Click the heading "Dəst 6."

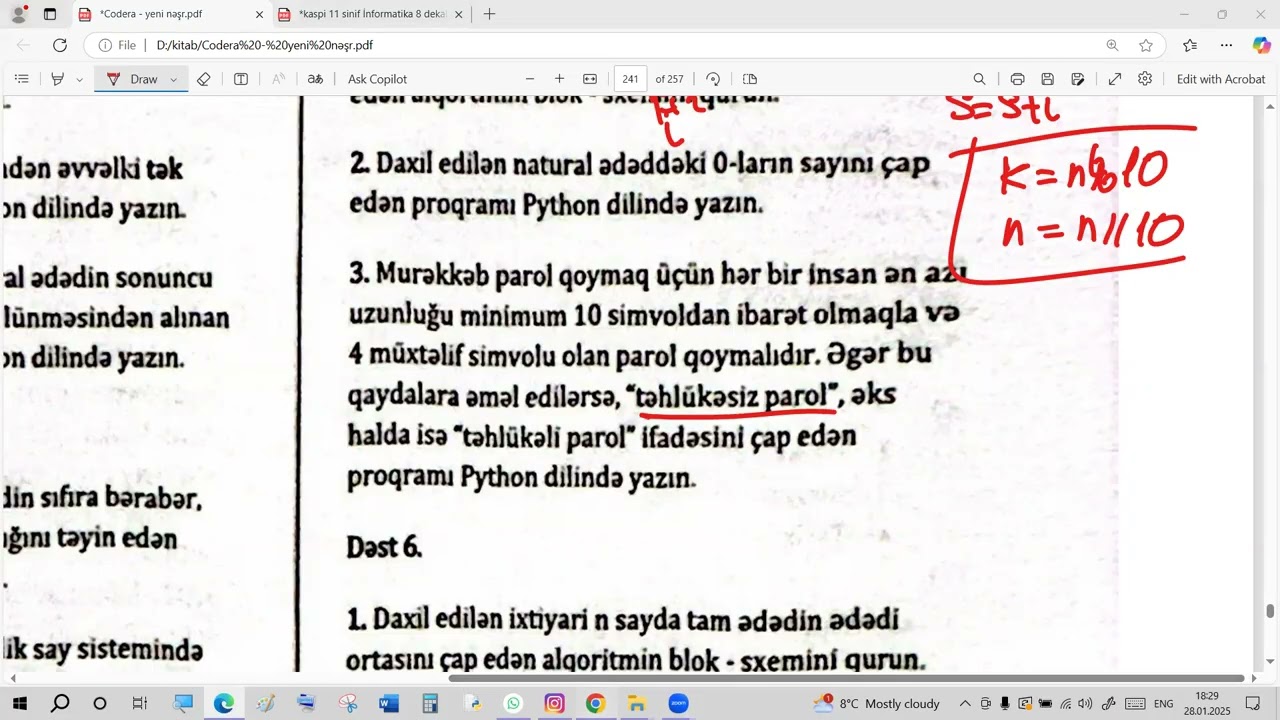pos(384,547)
